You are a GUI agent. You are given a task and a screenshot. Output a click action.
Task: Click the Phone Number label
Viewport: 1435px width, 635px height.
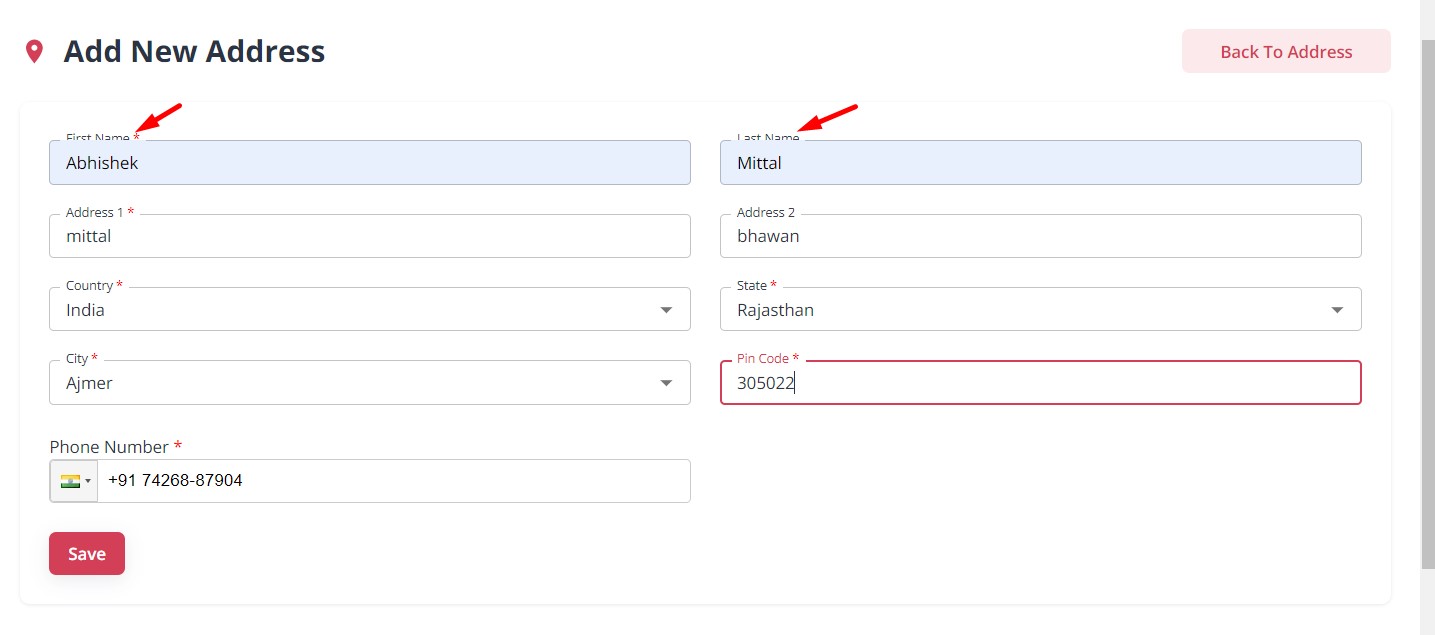pos(109,447)
